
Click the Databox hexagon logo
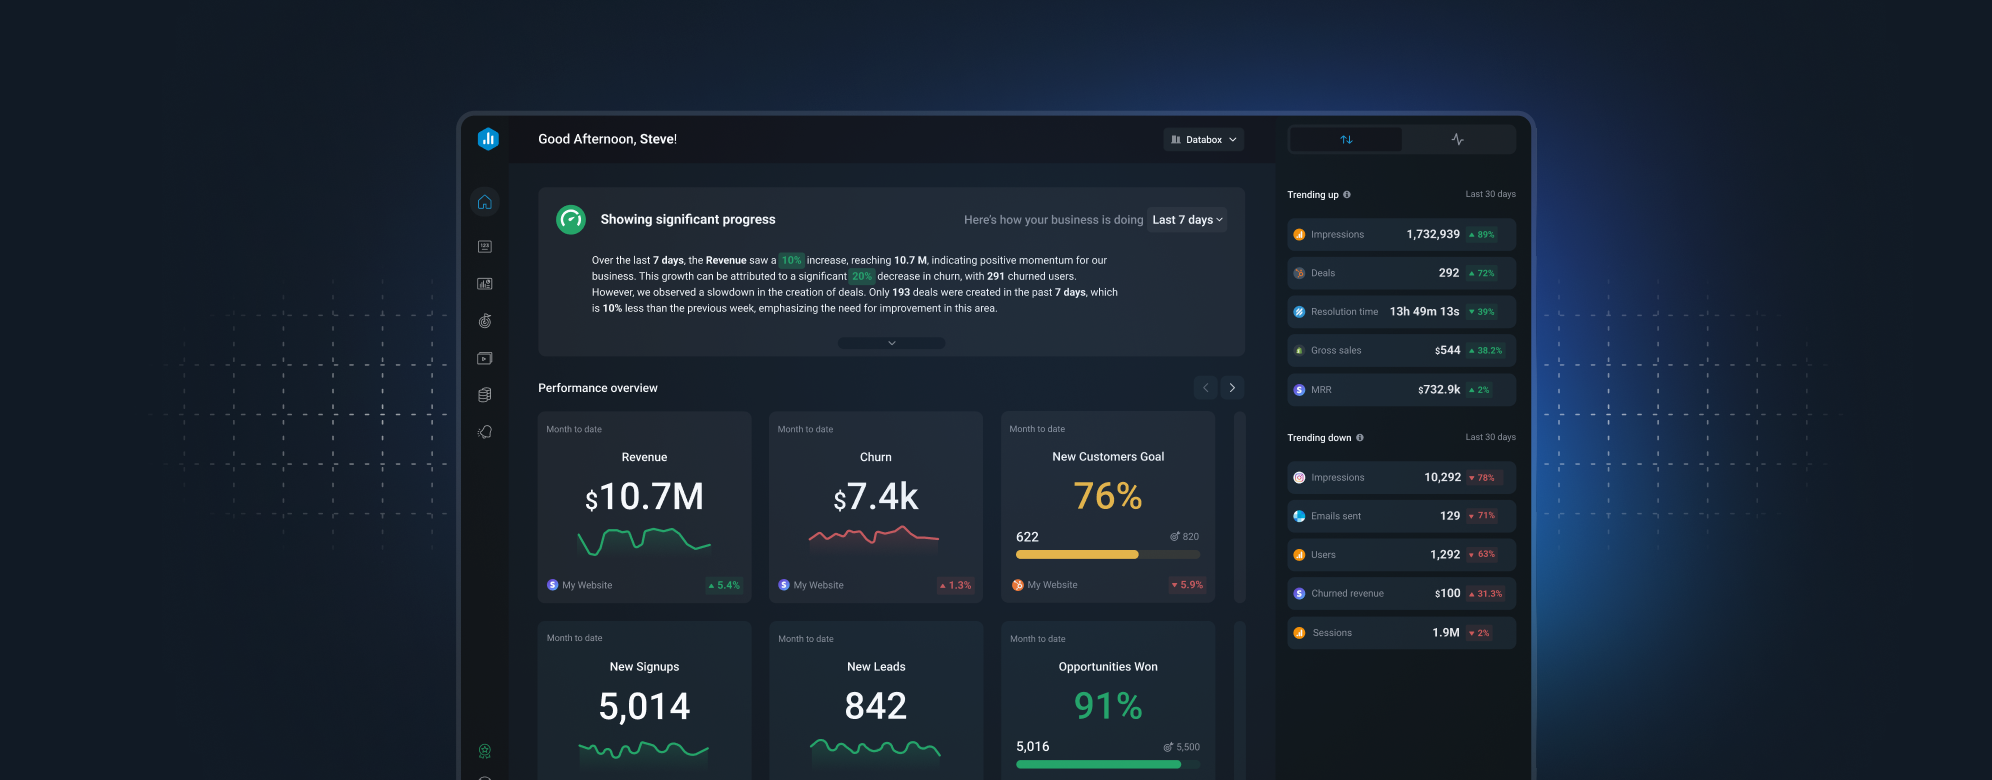[488, 139]
